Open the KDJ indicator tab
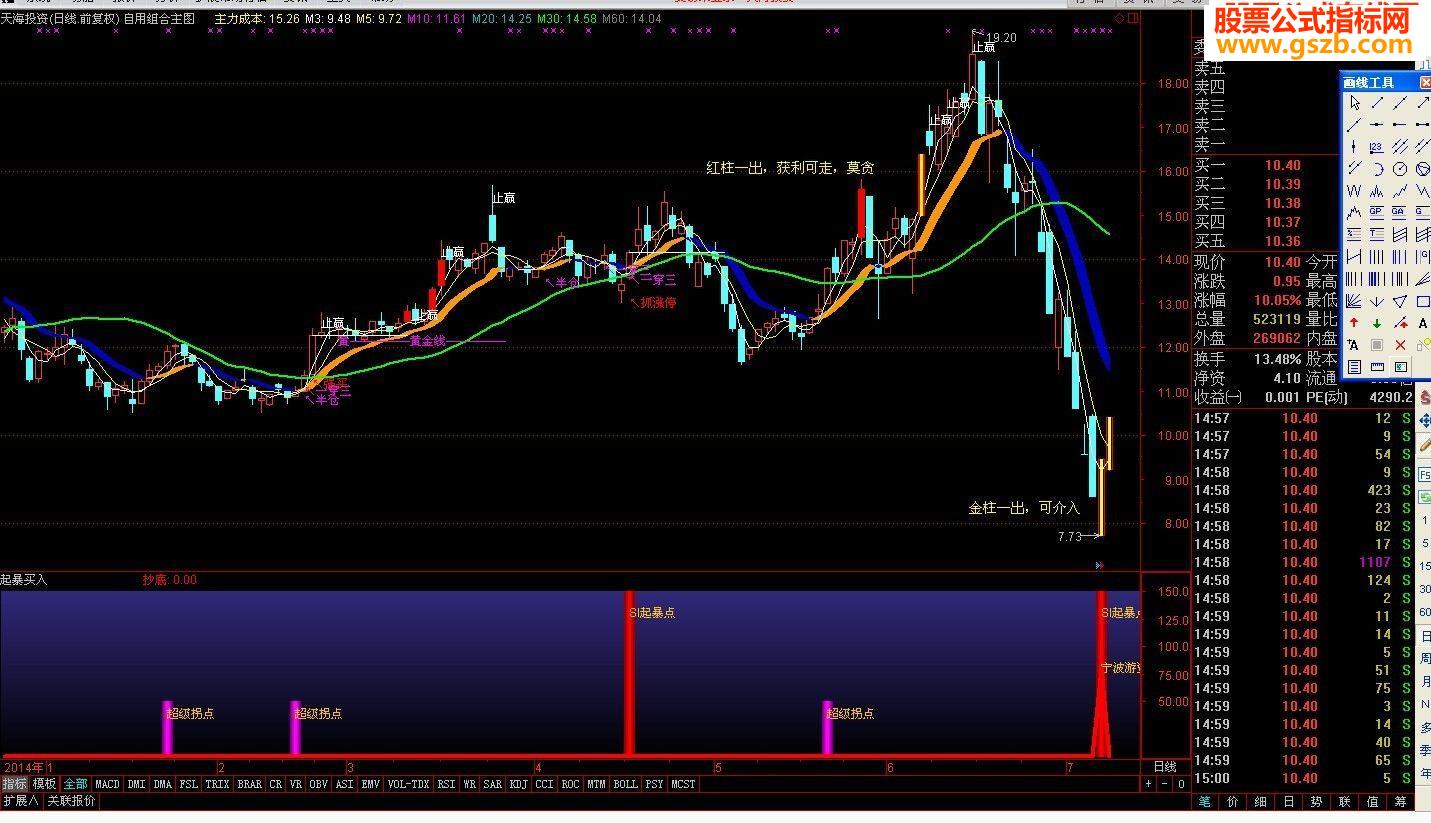 (518, 784)
